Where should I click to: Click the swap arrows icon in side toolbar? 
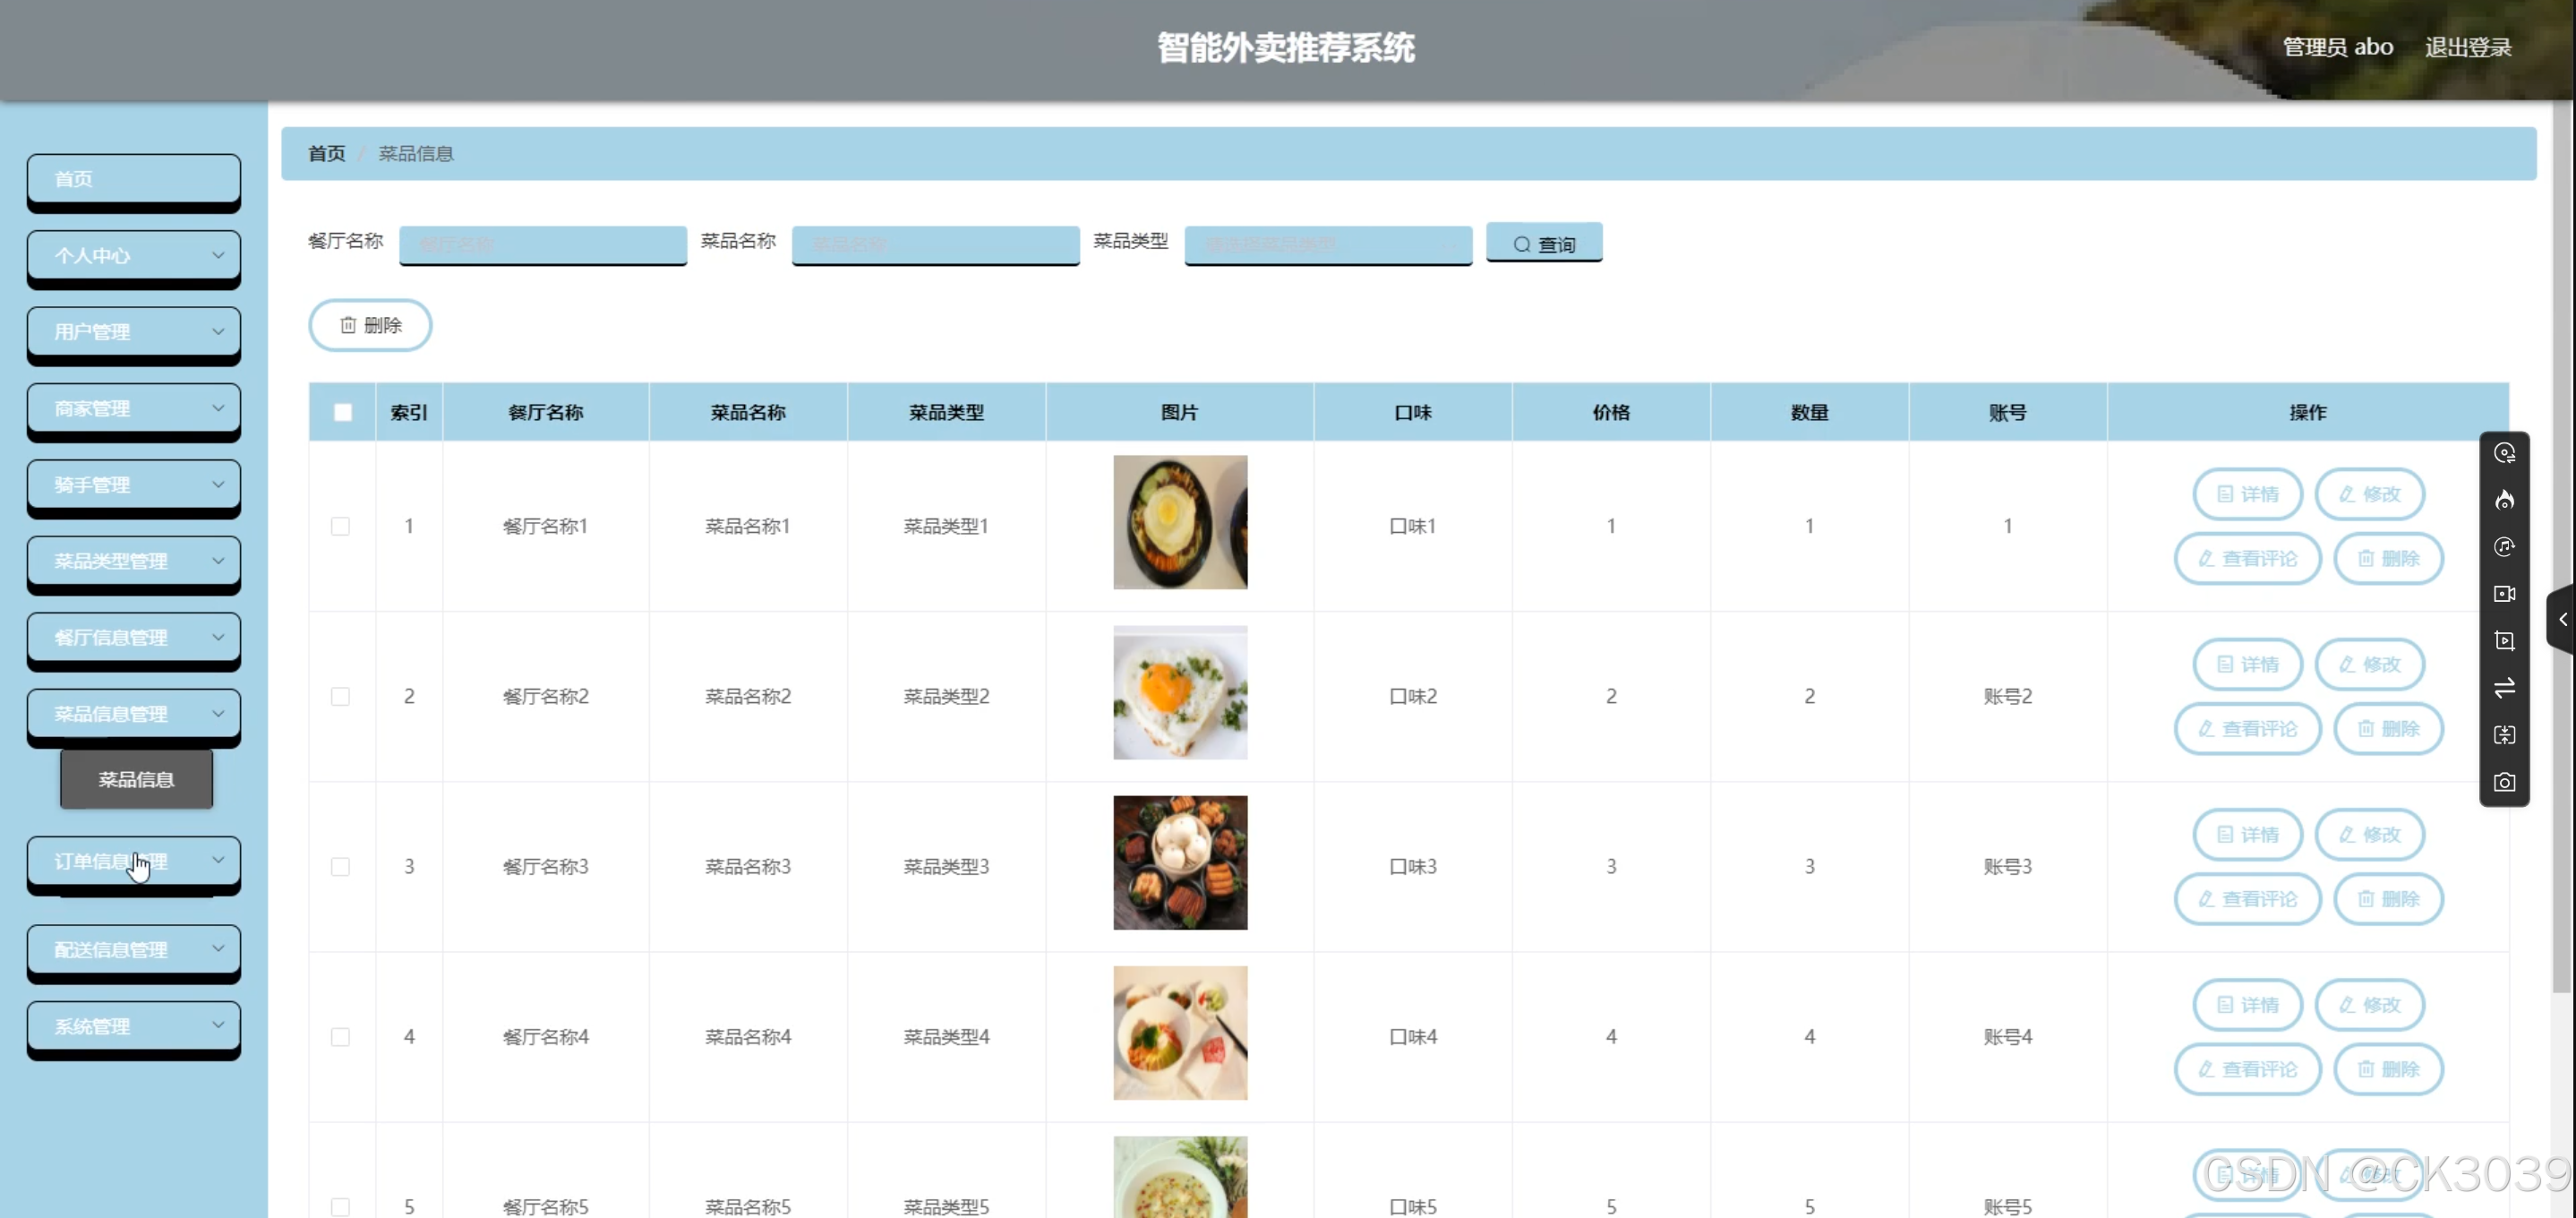[x=2504, y=688]
